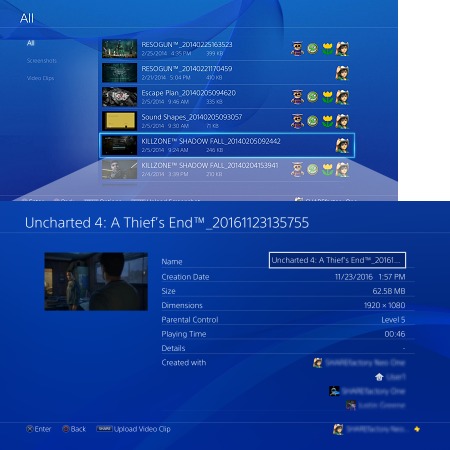This screenshot has height=450, width=450.
Task: Switch to the Video Clips category
Action: pos(40,78)
